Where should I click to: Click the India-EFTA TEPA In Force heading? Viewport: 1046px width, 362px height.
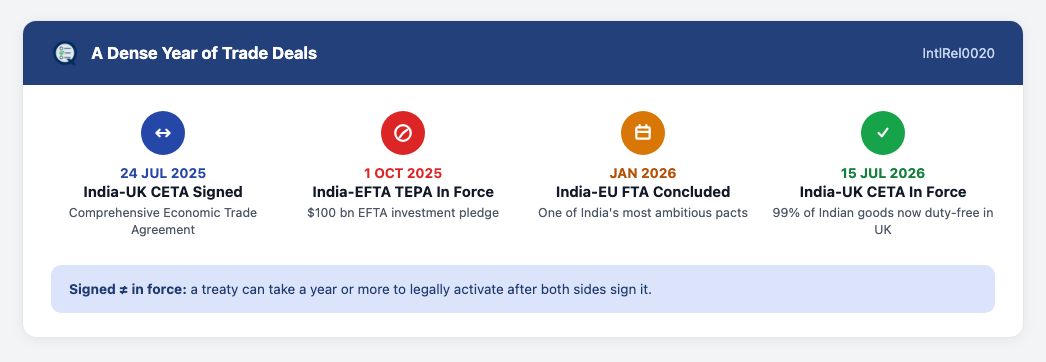(x=403, y=192)
